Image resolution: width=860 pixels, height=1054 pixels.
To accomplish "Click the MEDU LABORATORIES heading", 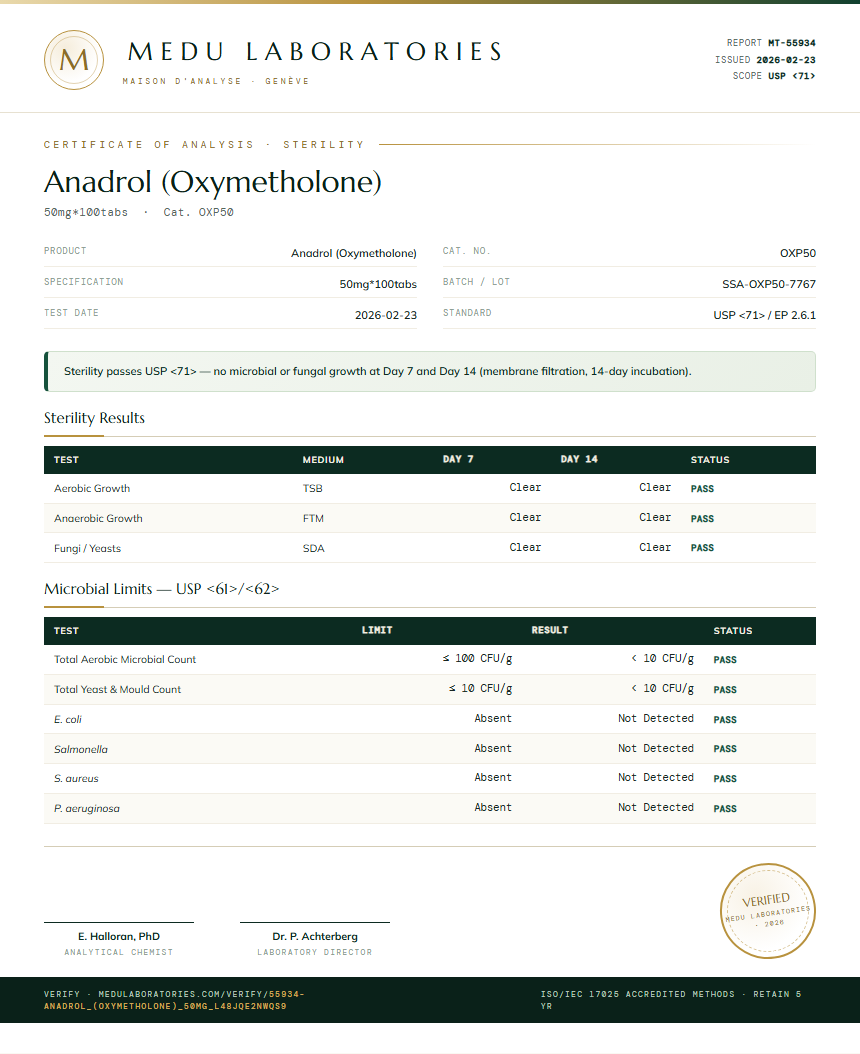I will (315, 52).
